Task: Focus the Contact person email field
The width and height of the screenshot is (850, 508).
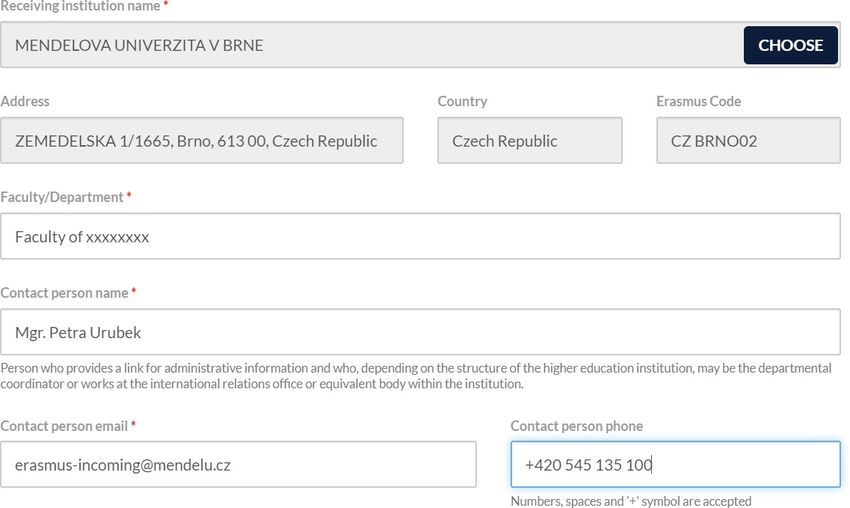Action: coord(238,465)
